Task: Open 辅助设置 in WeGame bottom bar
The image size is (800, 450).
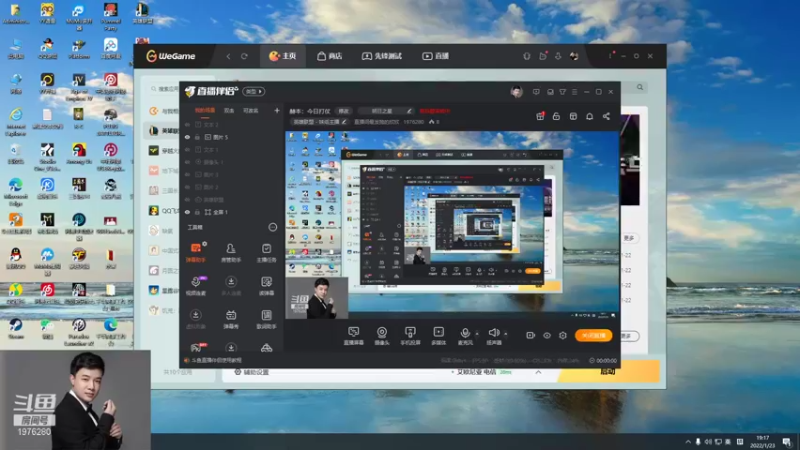Action: [x=251, y=372]
